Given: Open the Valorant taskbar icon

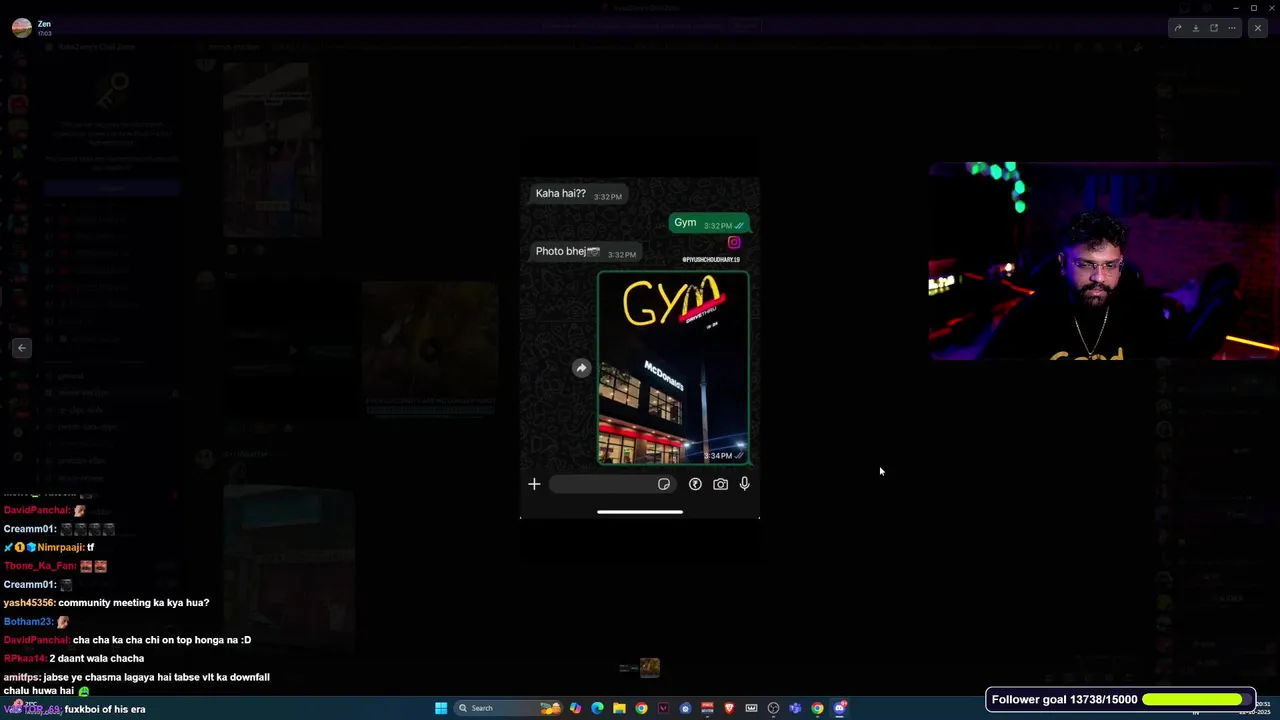Looking at the screenshot, I should 663,708.
